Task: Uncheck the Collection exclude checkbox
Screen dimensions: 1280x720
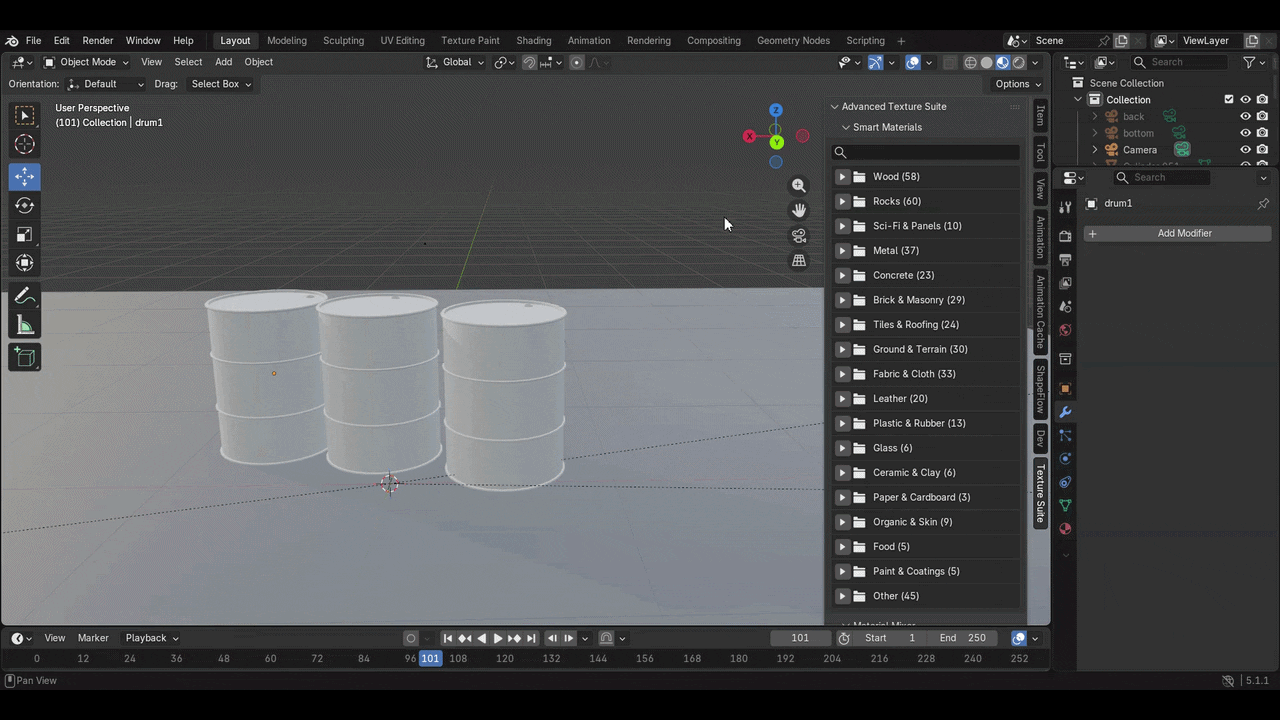Action: pyautogui.click(x=1229, y=100)
